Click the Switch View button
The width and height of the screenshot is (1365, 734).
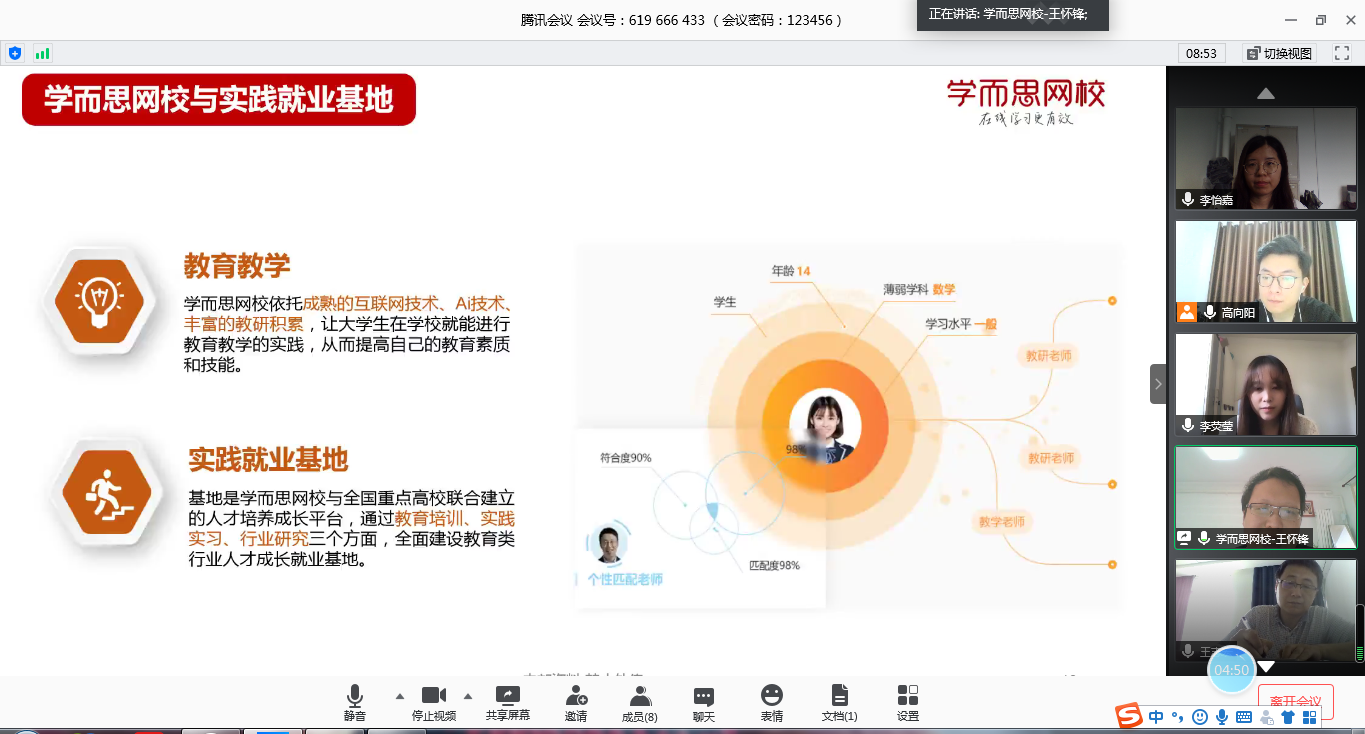pos(1280,53)
